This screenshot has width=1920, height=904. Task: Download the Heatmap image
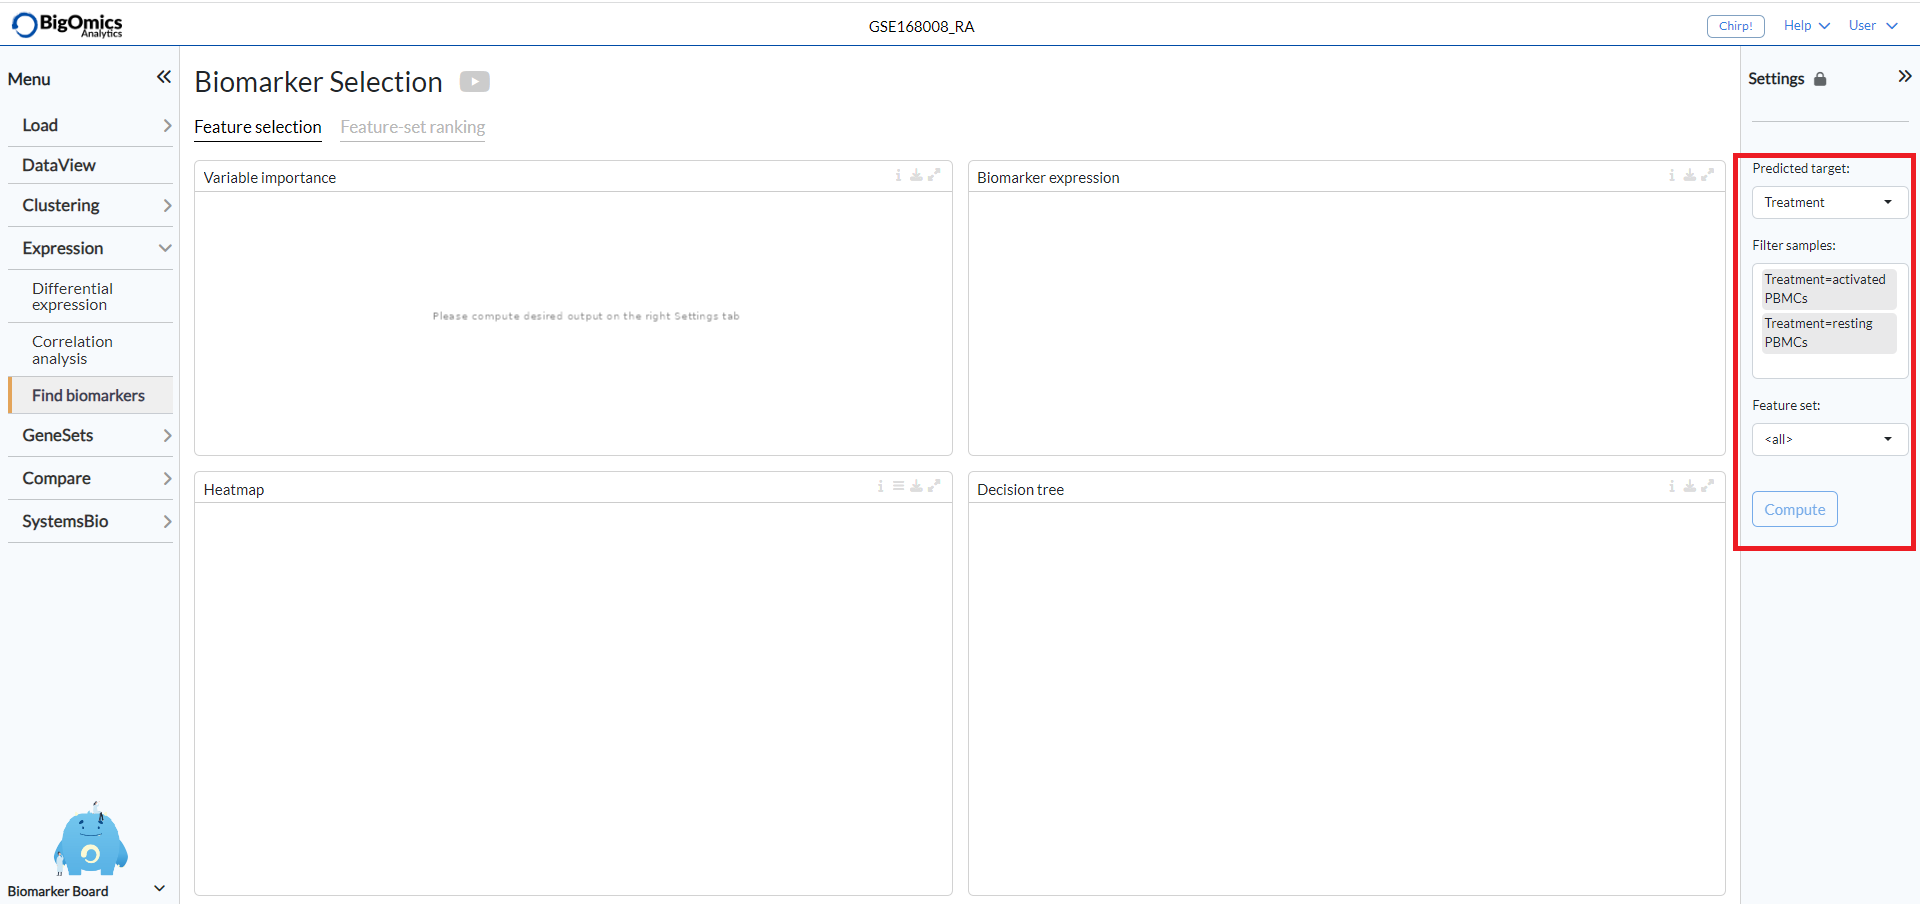[x=917, y=487]
